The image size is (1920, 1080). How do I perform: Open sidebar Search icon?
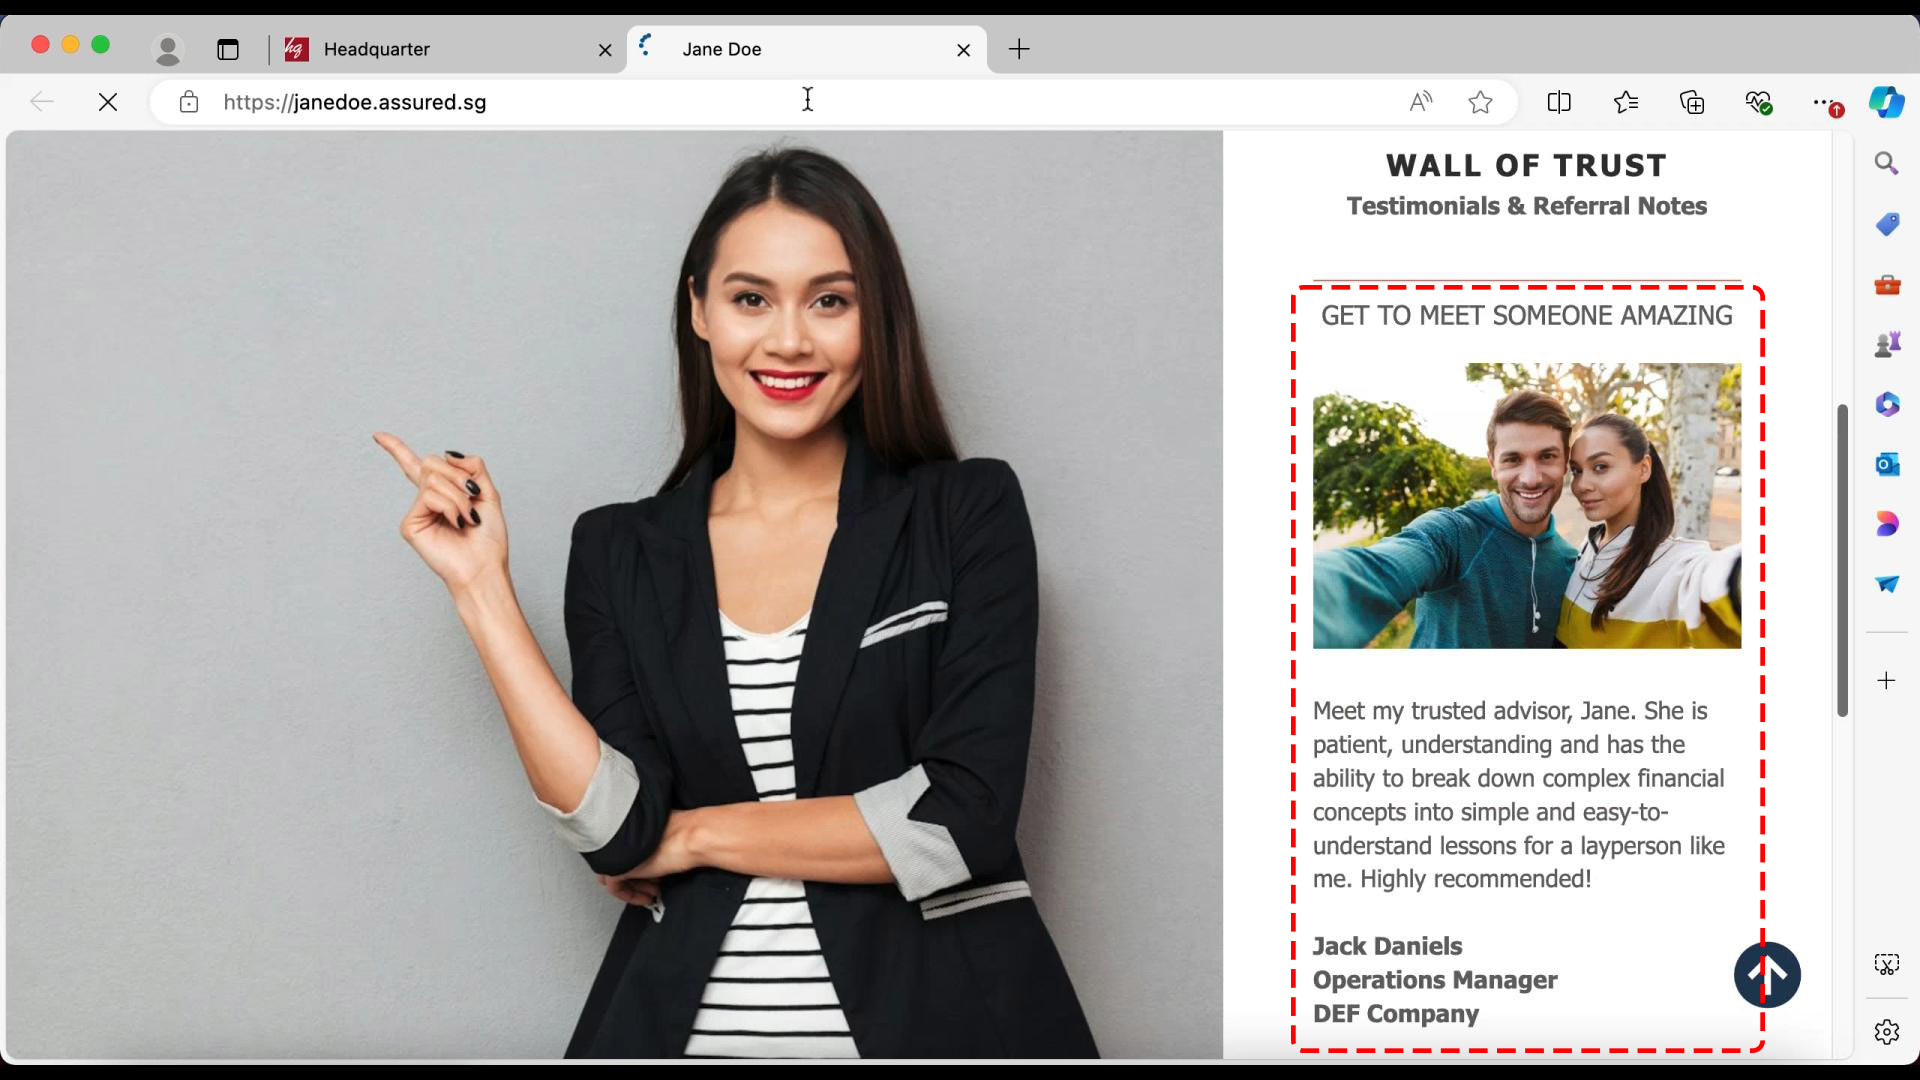1887,163
